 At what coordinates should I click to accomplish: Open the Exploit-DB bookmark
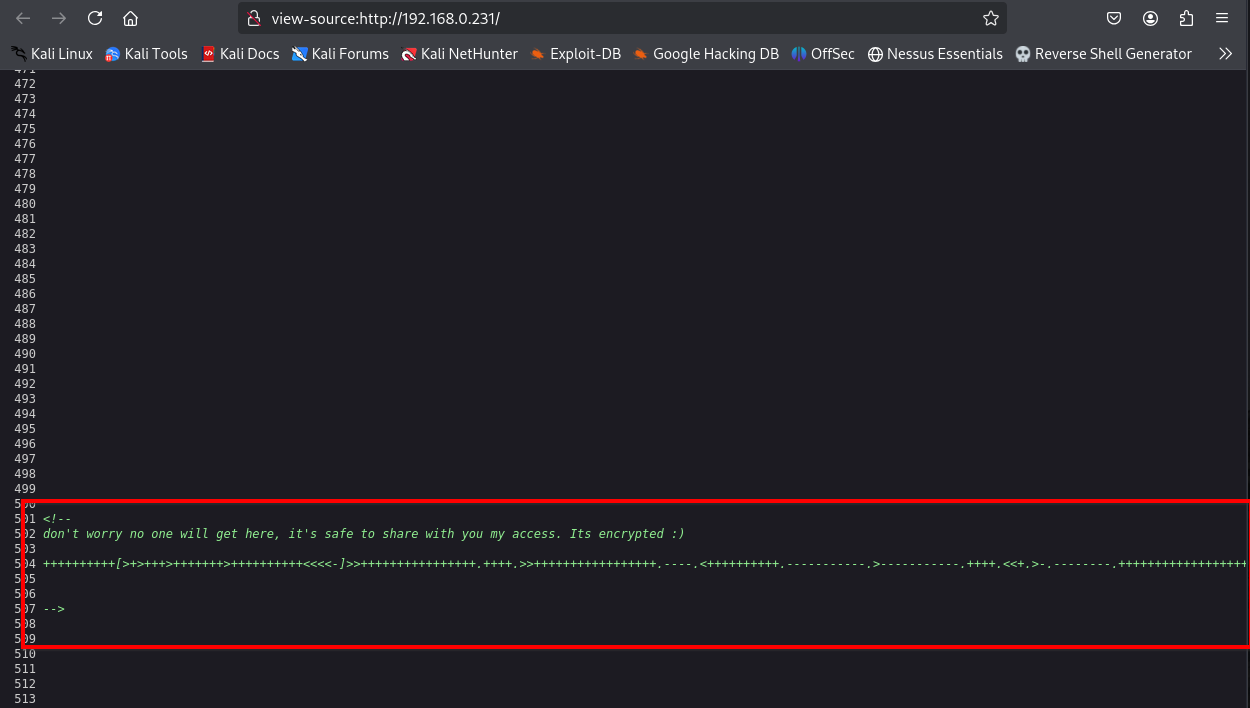coord(575,54)
